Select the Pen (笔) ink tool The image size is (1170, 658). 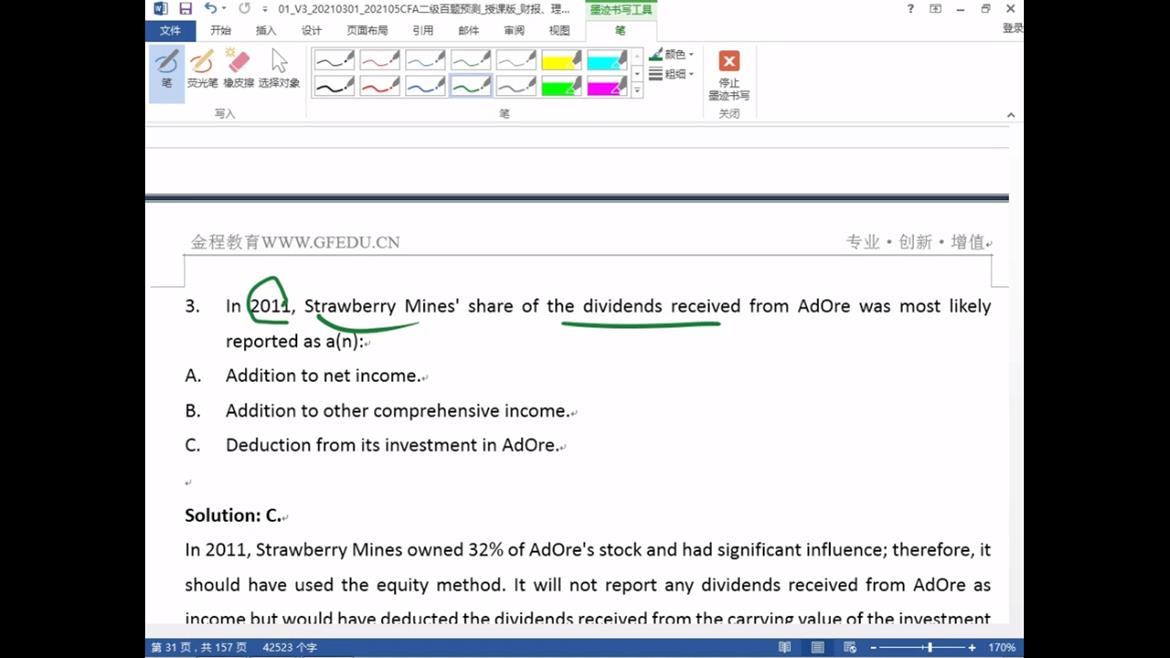[166, 70]
